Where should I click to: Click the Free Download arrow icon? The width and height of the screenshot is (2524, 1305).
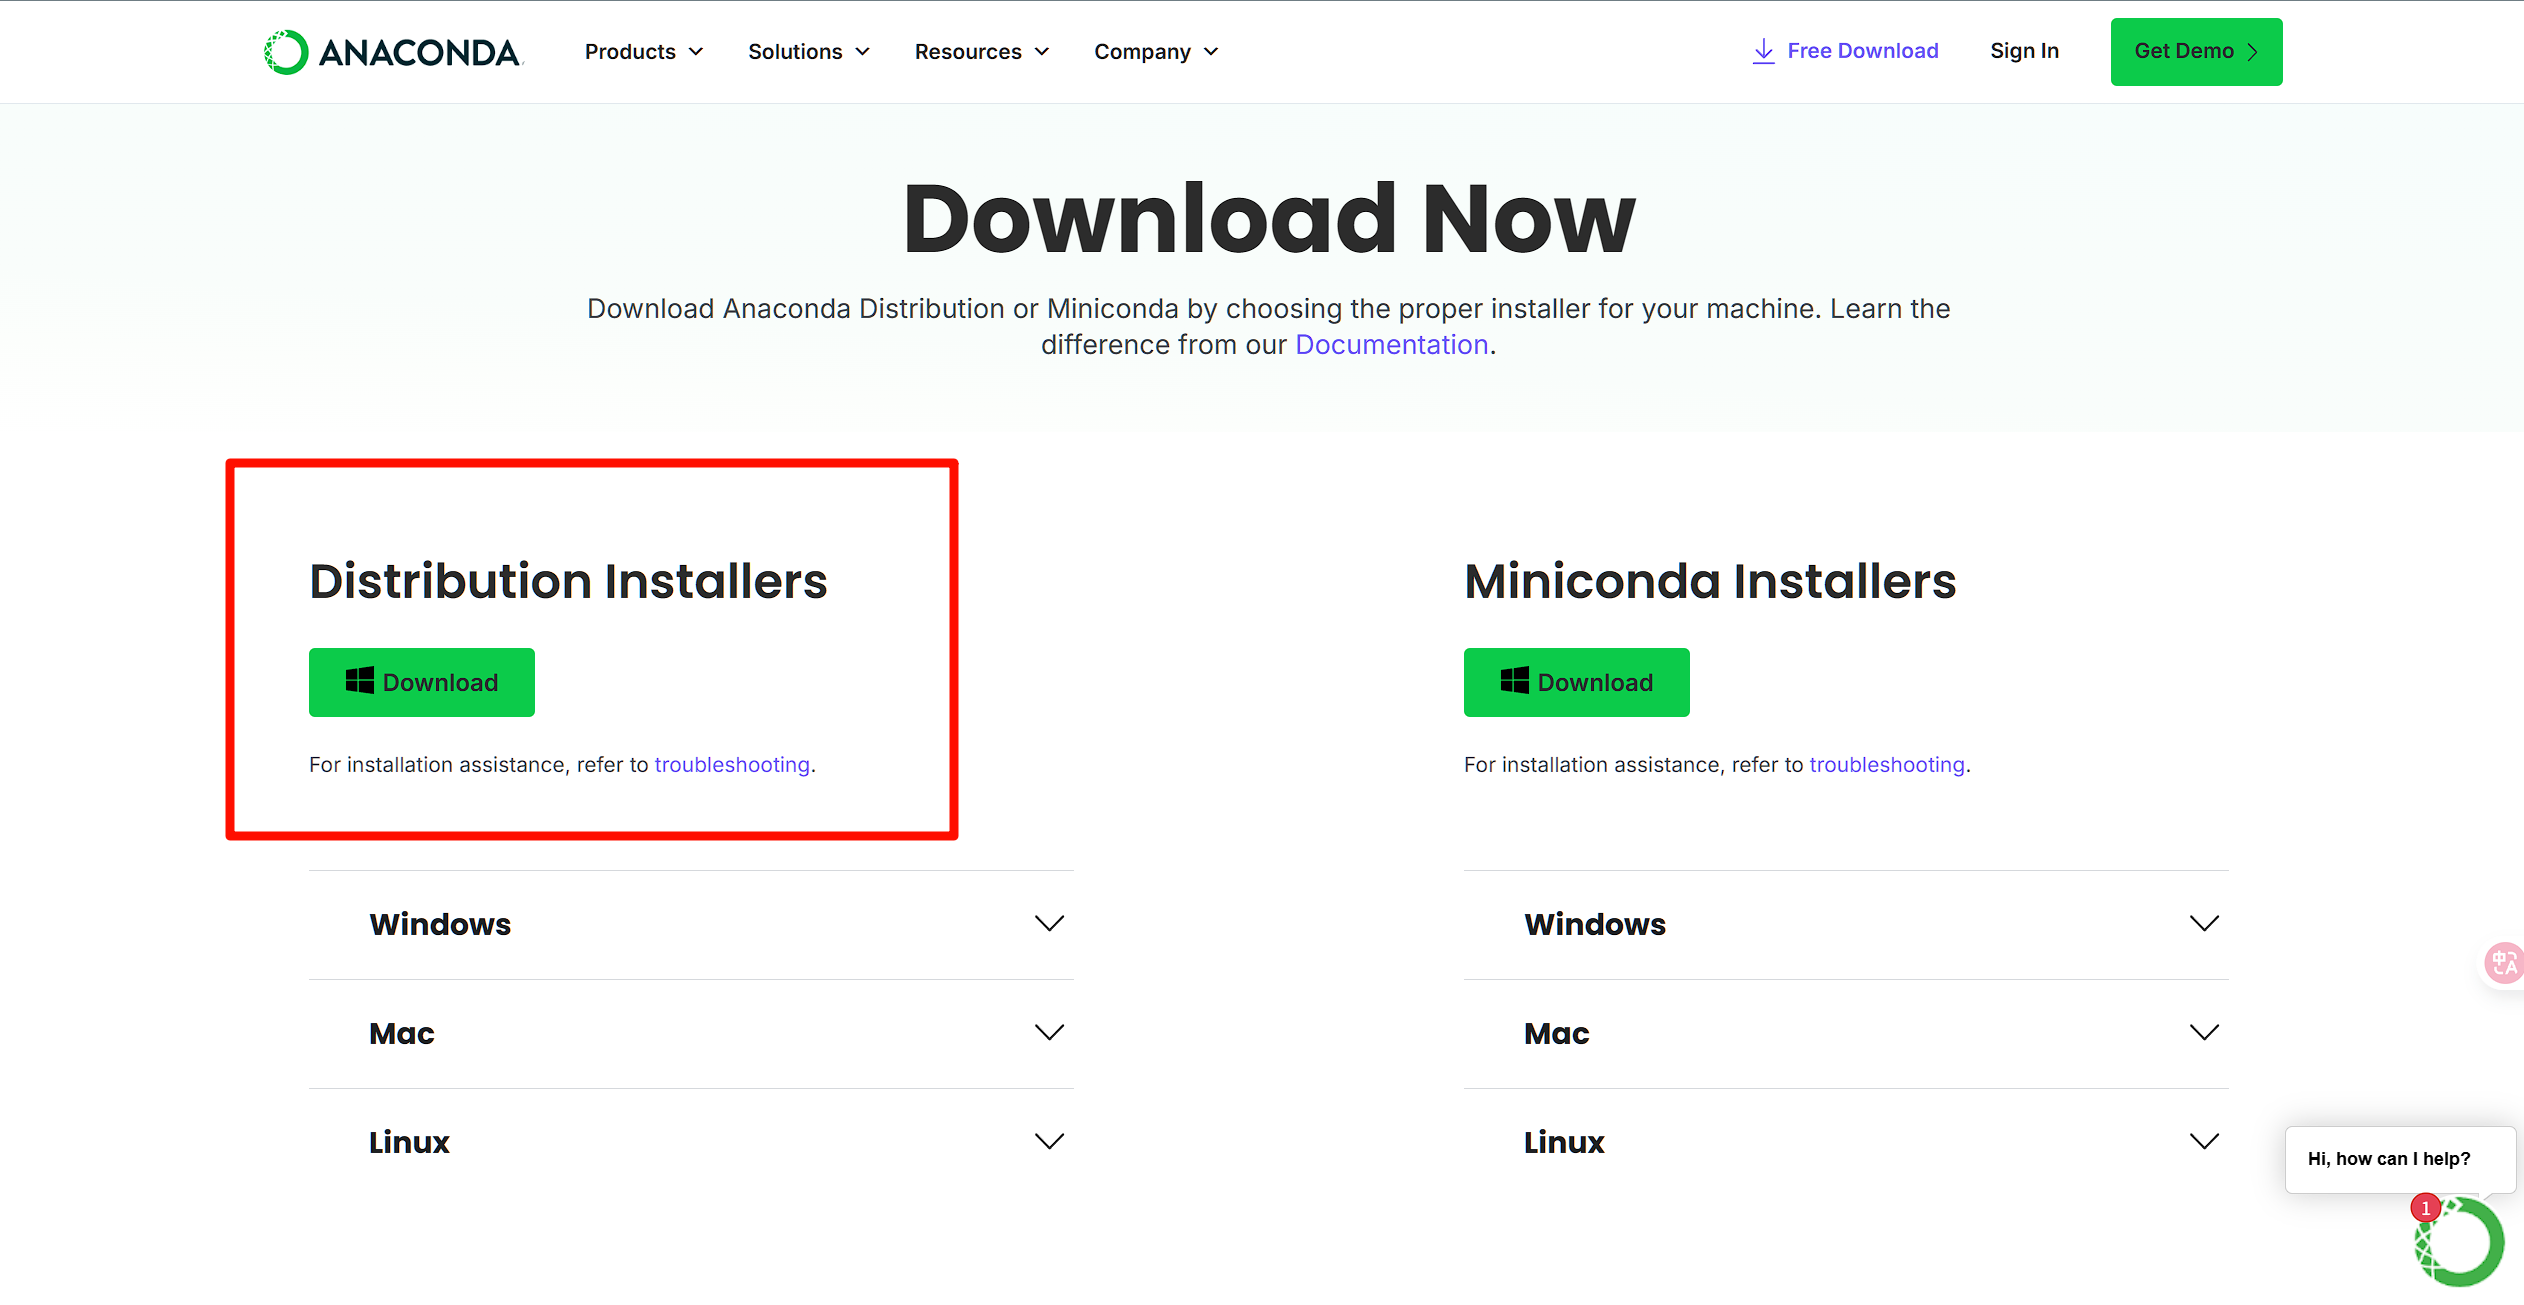click(x=1763, y=51)
